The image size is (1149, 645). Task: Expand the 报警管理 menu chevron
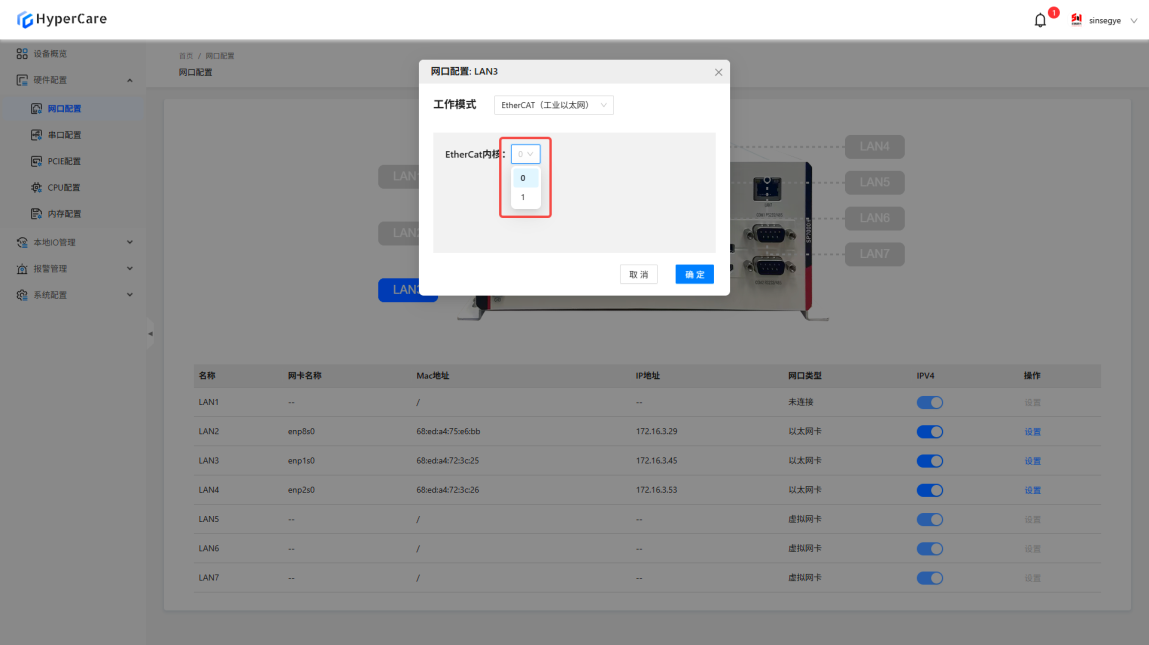pyautogui.click(x=130, y=268)
